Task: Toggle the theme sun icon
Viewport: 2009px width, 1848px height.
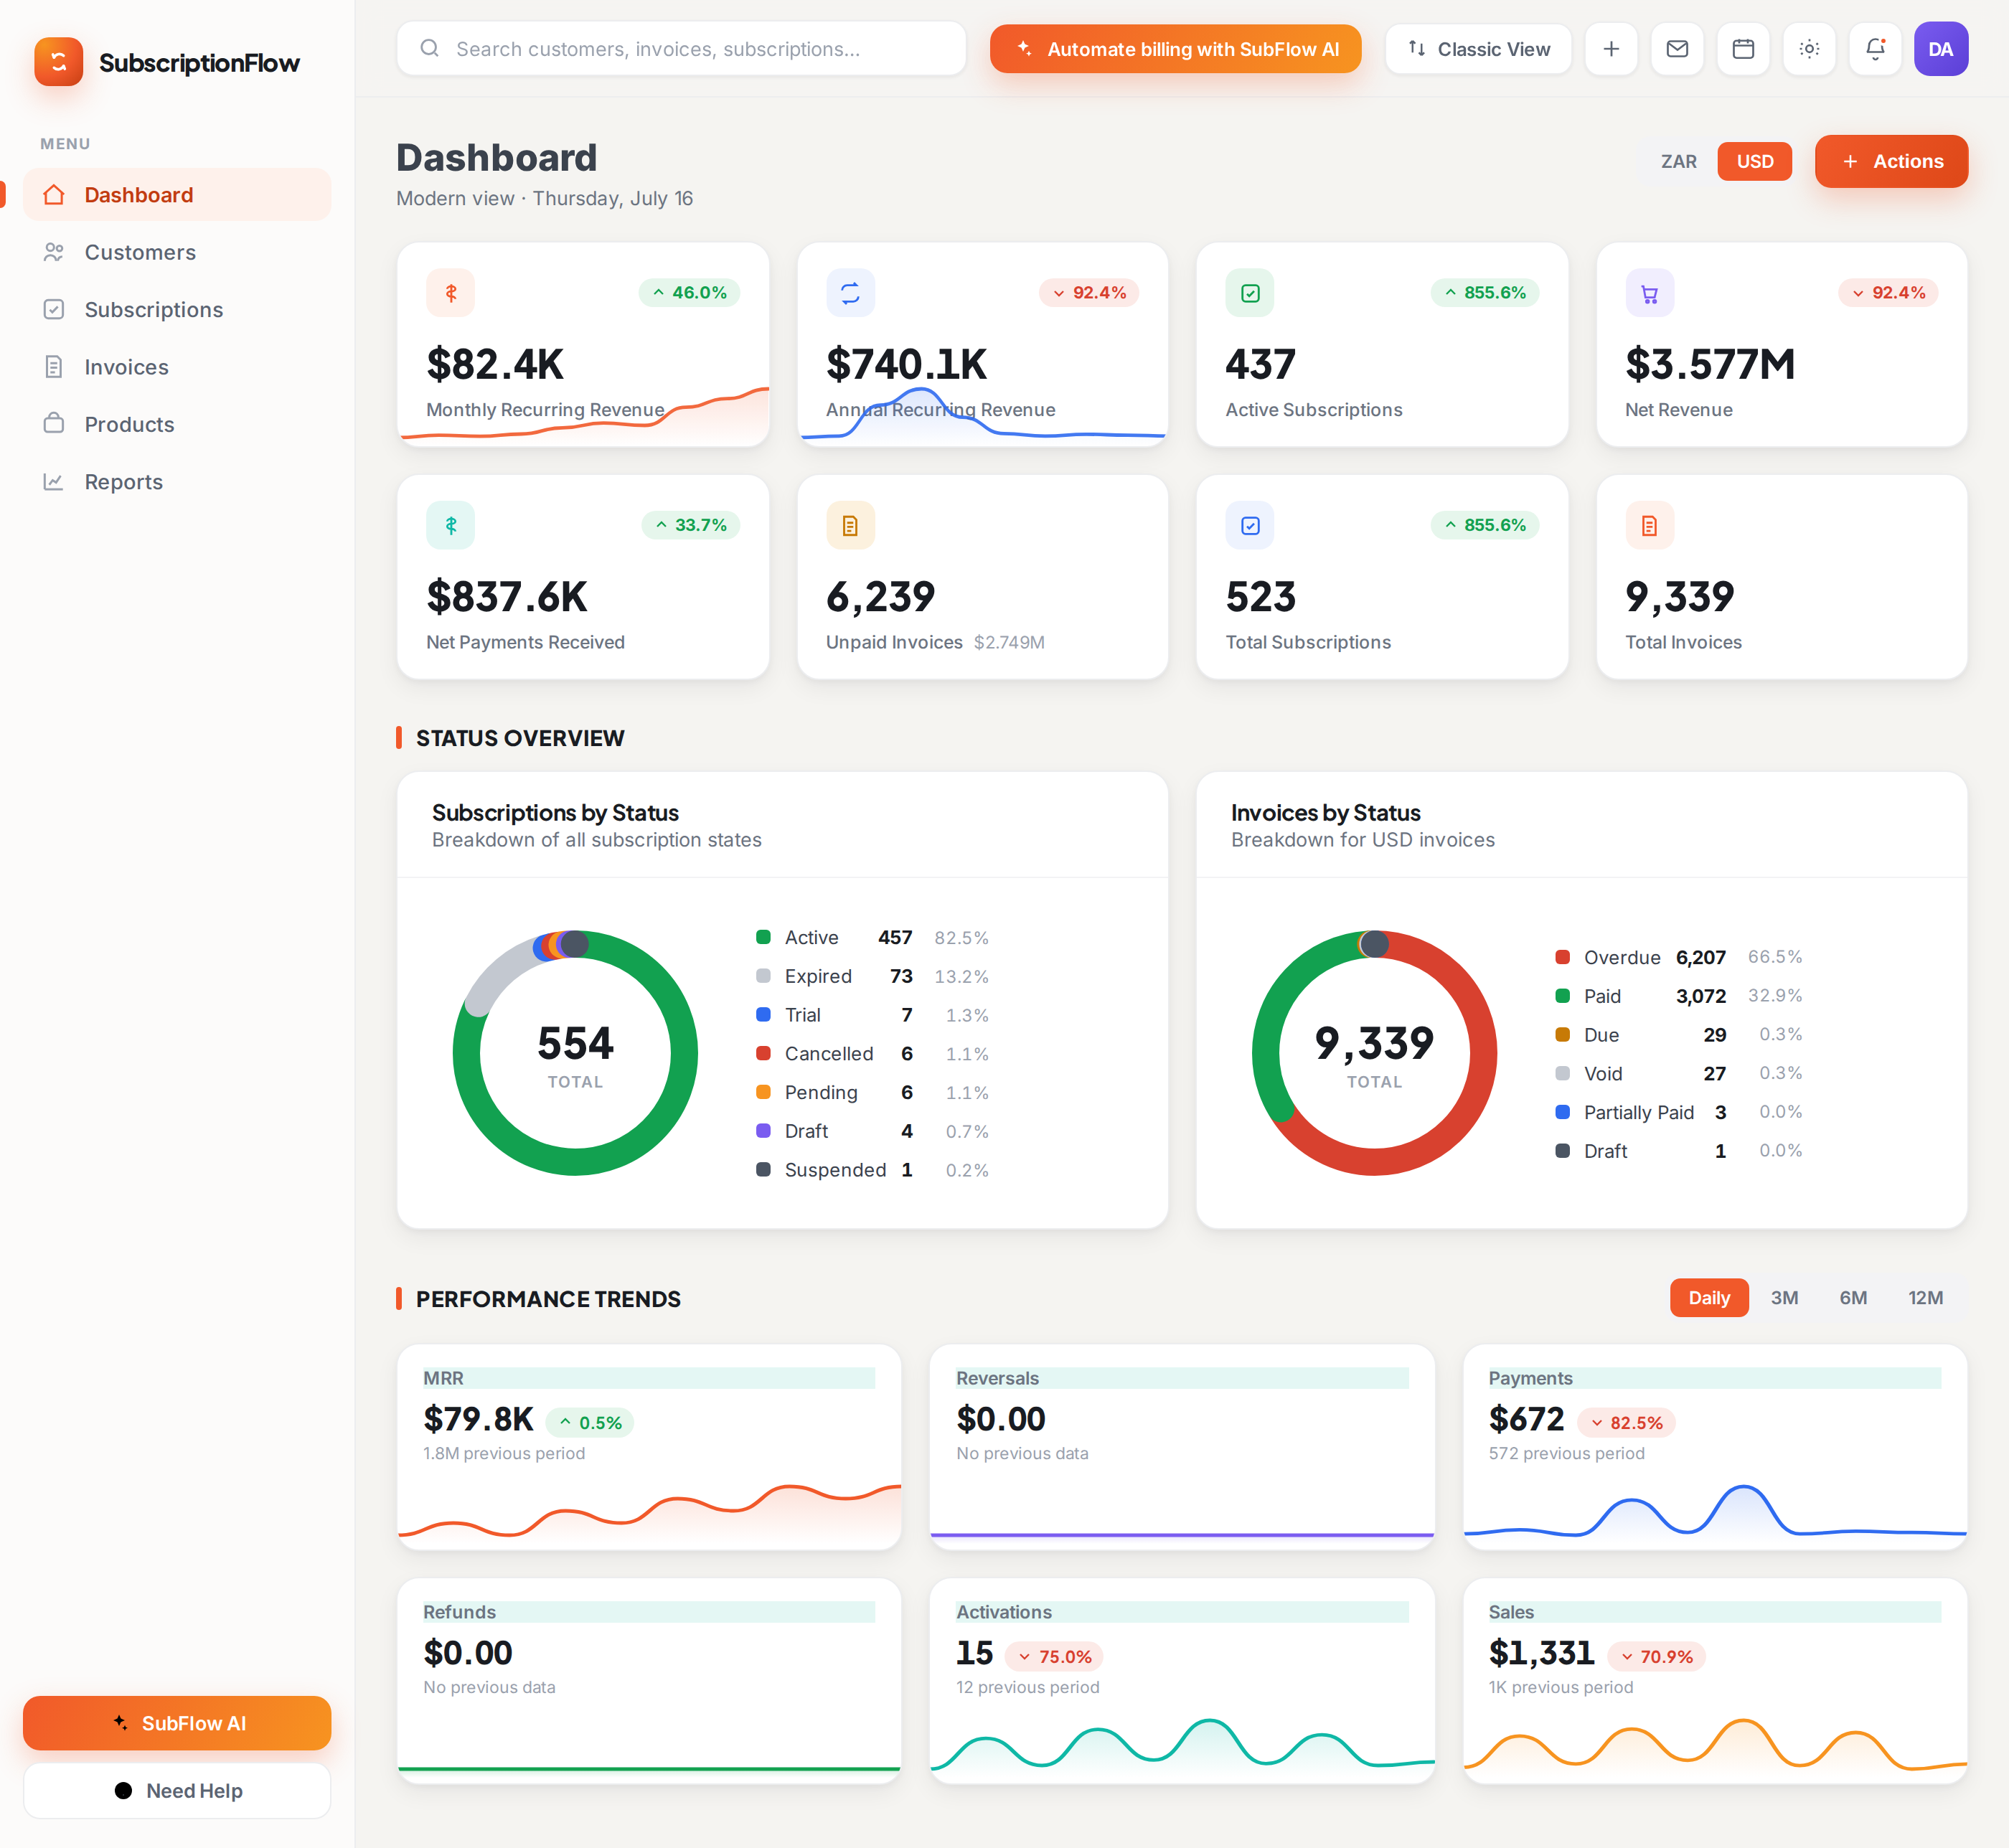Action: tap(1809, 49)
